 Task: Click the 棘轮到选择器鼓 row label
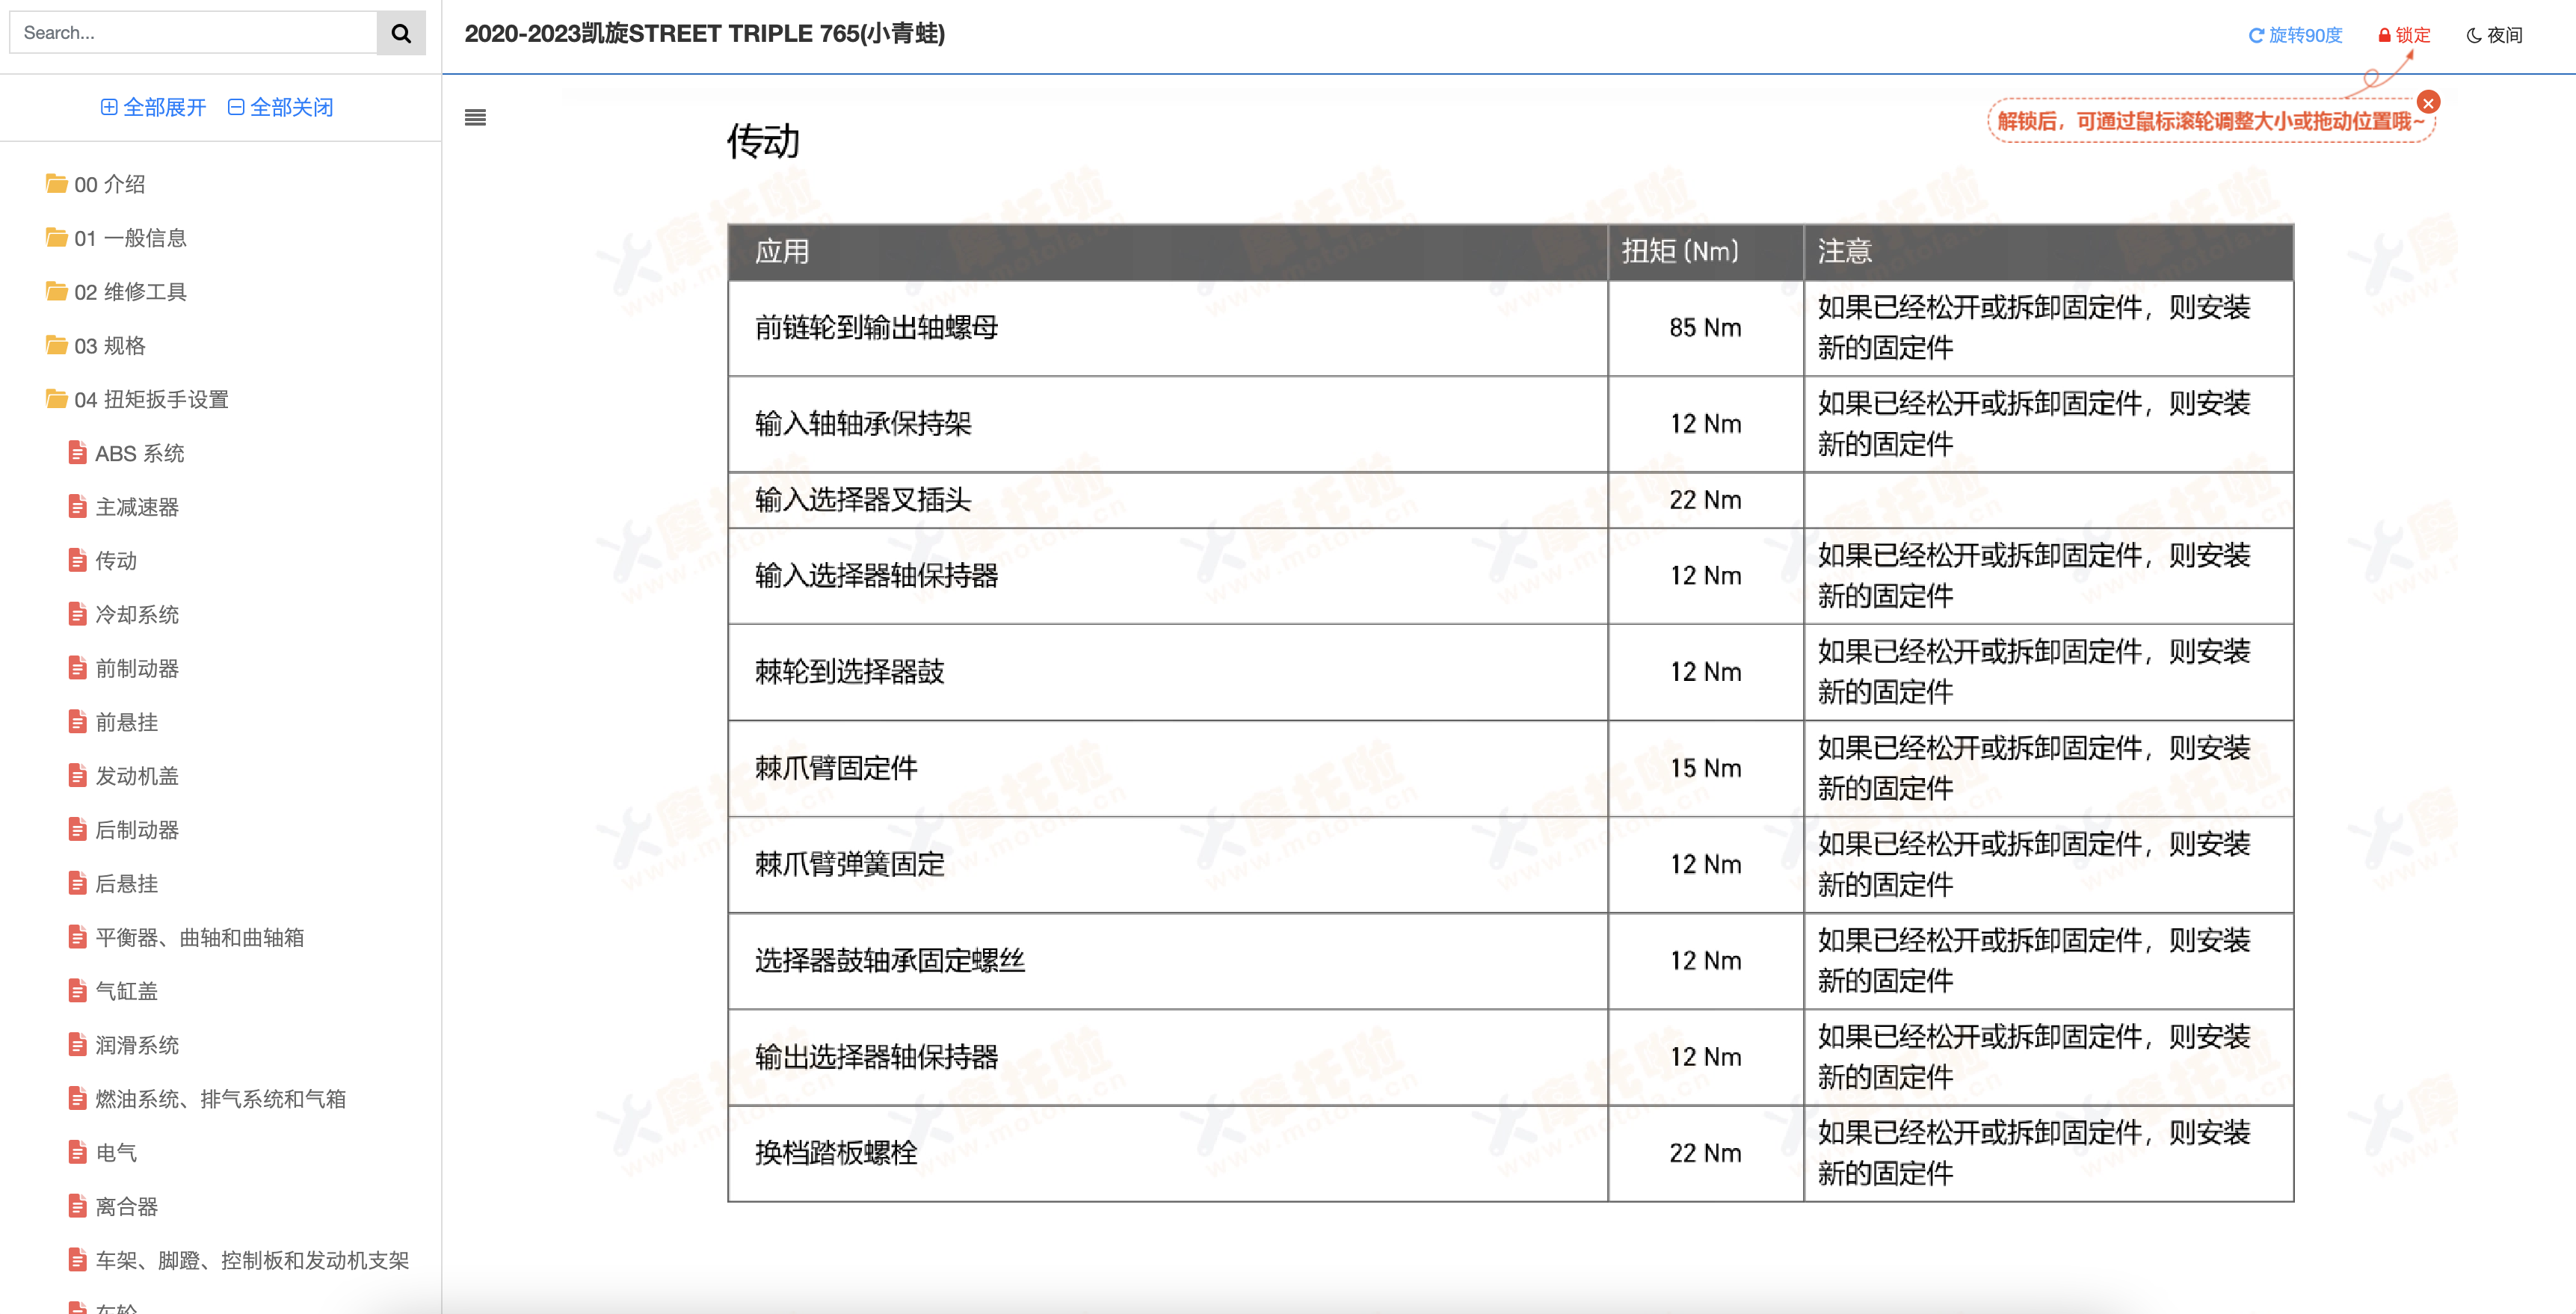coord(850,672)
